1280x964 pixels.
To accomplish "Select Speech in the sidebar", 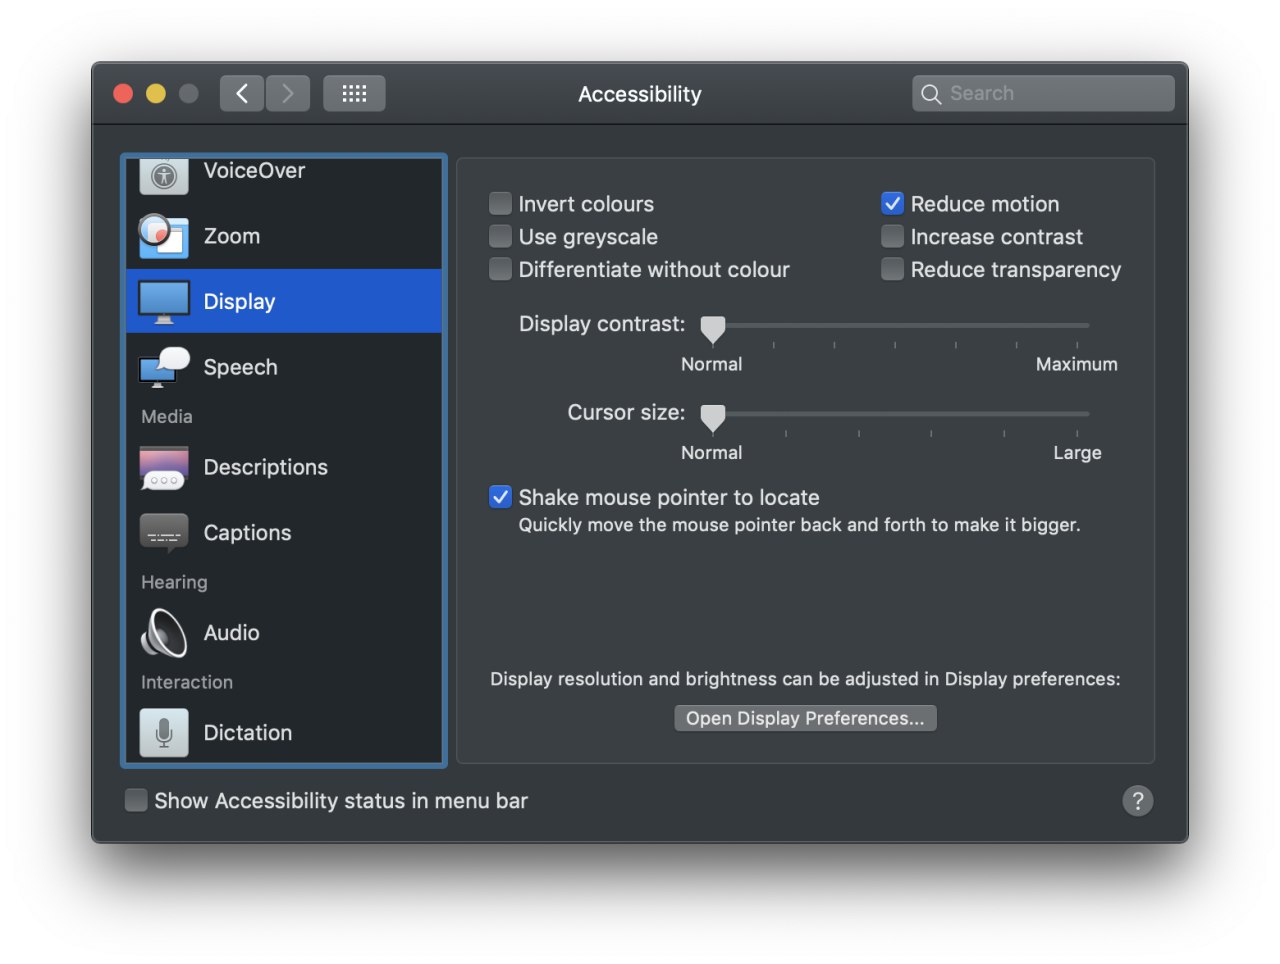I will coord(284,367).
